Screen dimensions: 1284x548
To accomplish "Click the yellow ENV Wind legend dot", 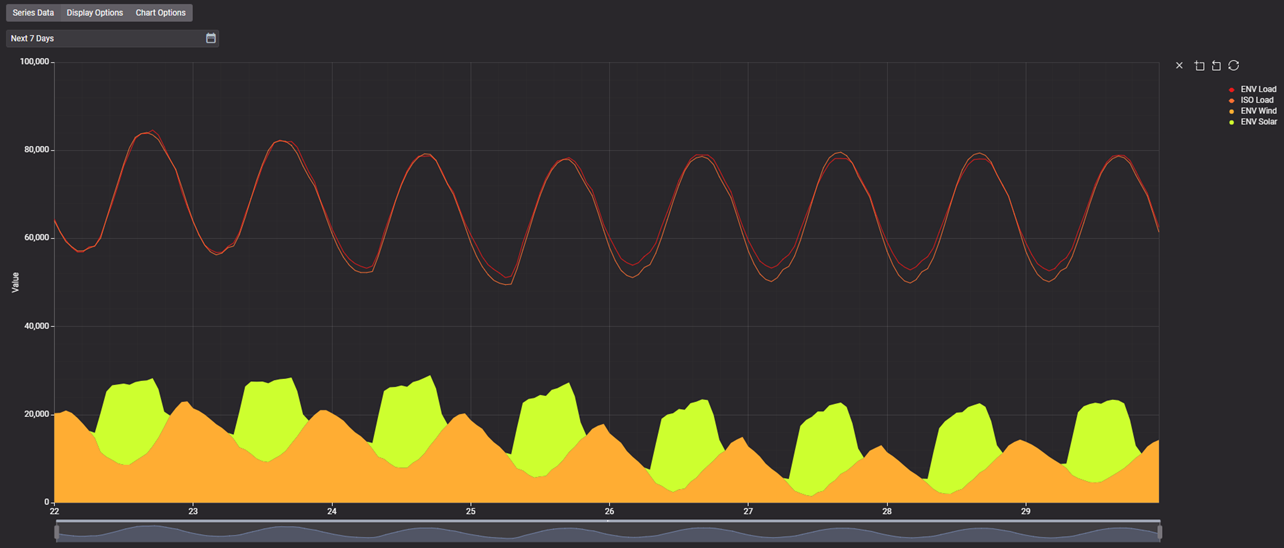I will pyautogui.click(x=1231, y=111).
